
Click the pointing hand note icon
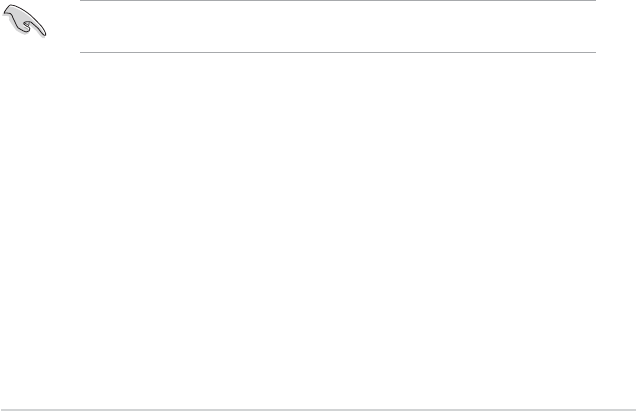pyautogui.click(x=24, y=20)
